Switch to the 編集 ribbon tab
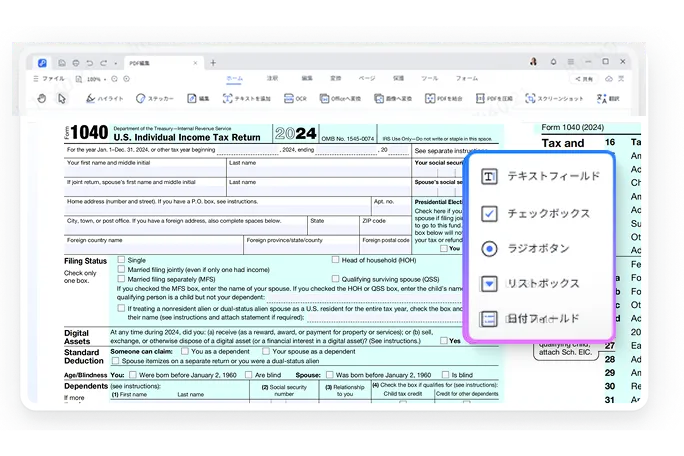This screenshot has height=456, width=684. pyautogui.click(x=307, y=78)
